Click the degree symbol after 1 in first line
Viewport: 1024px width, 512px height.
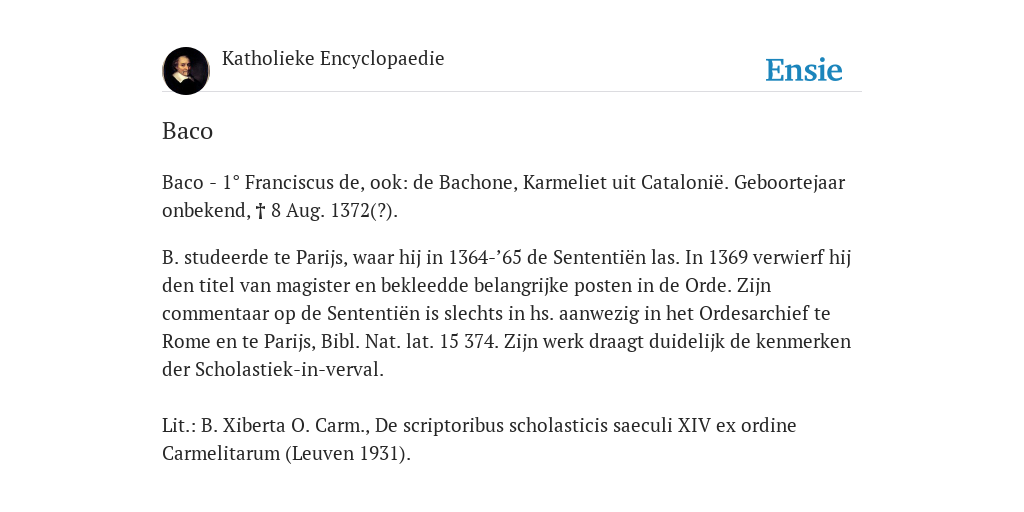coord(236,179)
